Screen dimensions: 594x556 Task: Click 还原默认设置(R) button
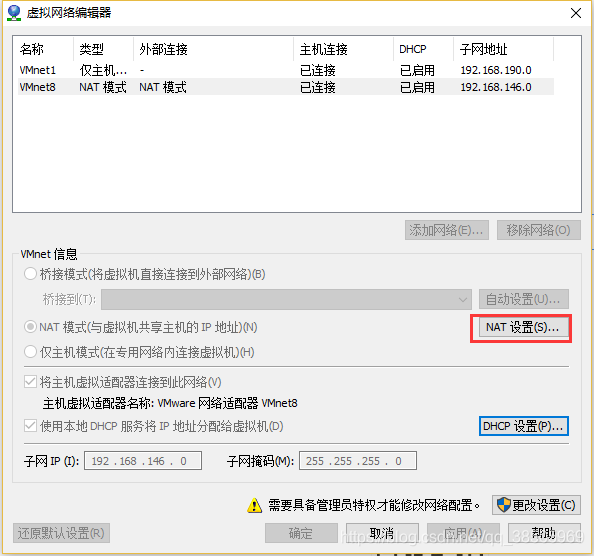(61, 533)
